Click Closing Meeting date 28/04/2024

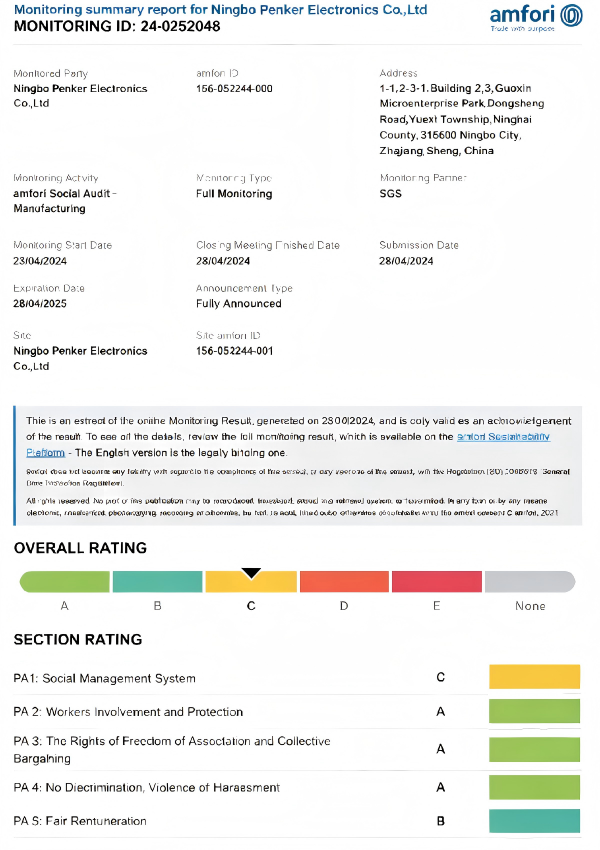point(223,261)
